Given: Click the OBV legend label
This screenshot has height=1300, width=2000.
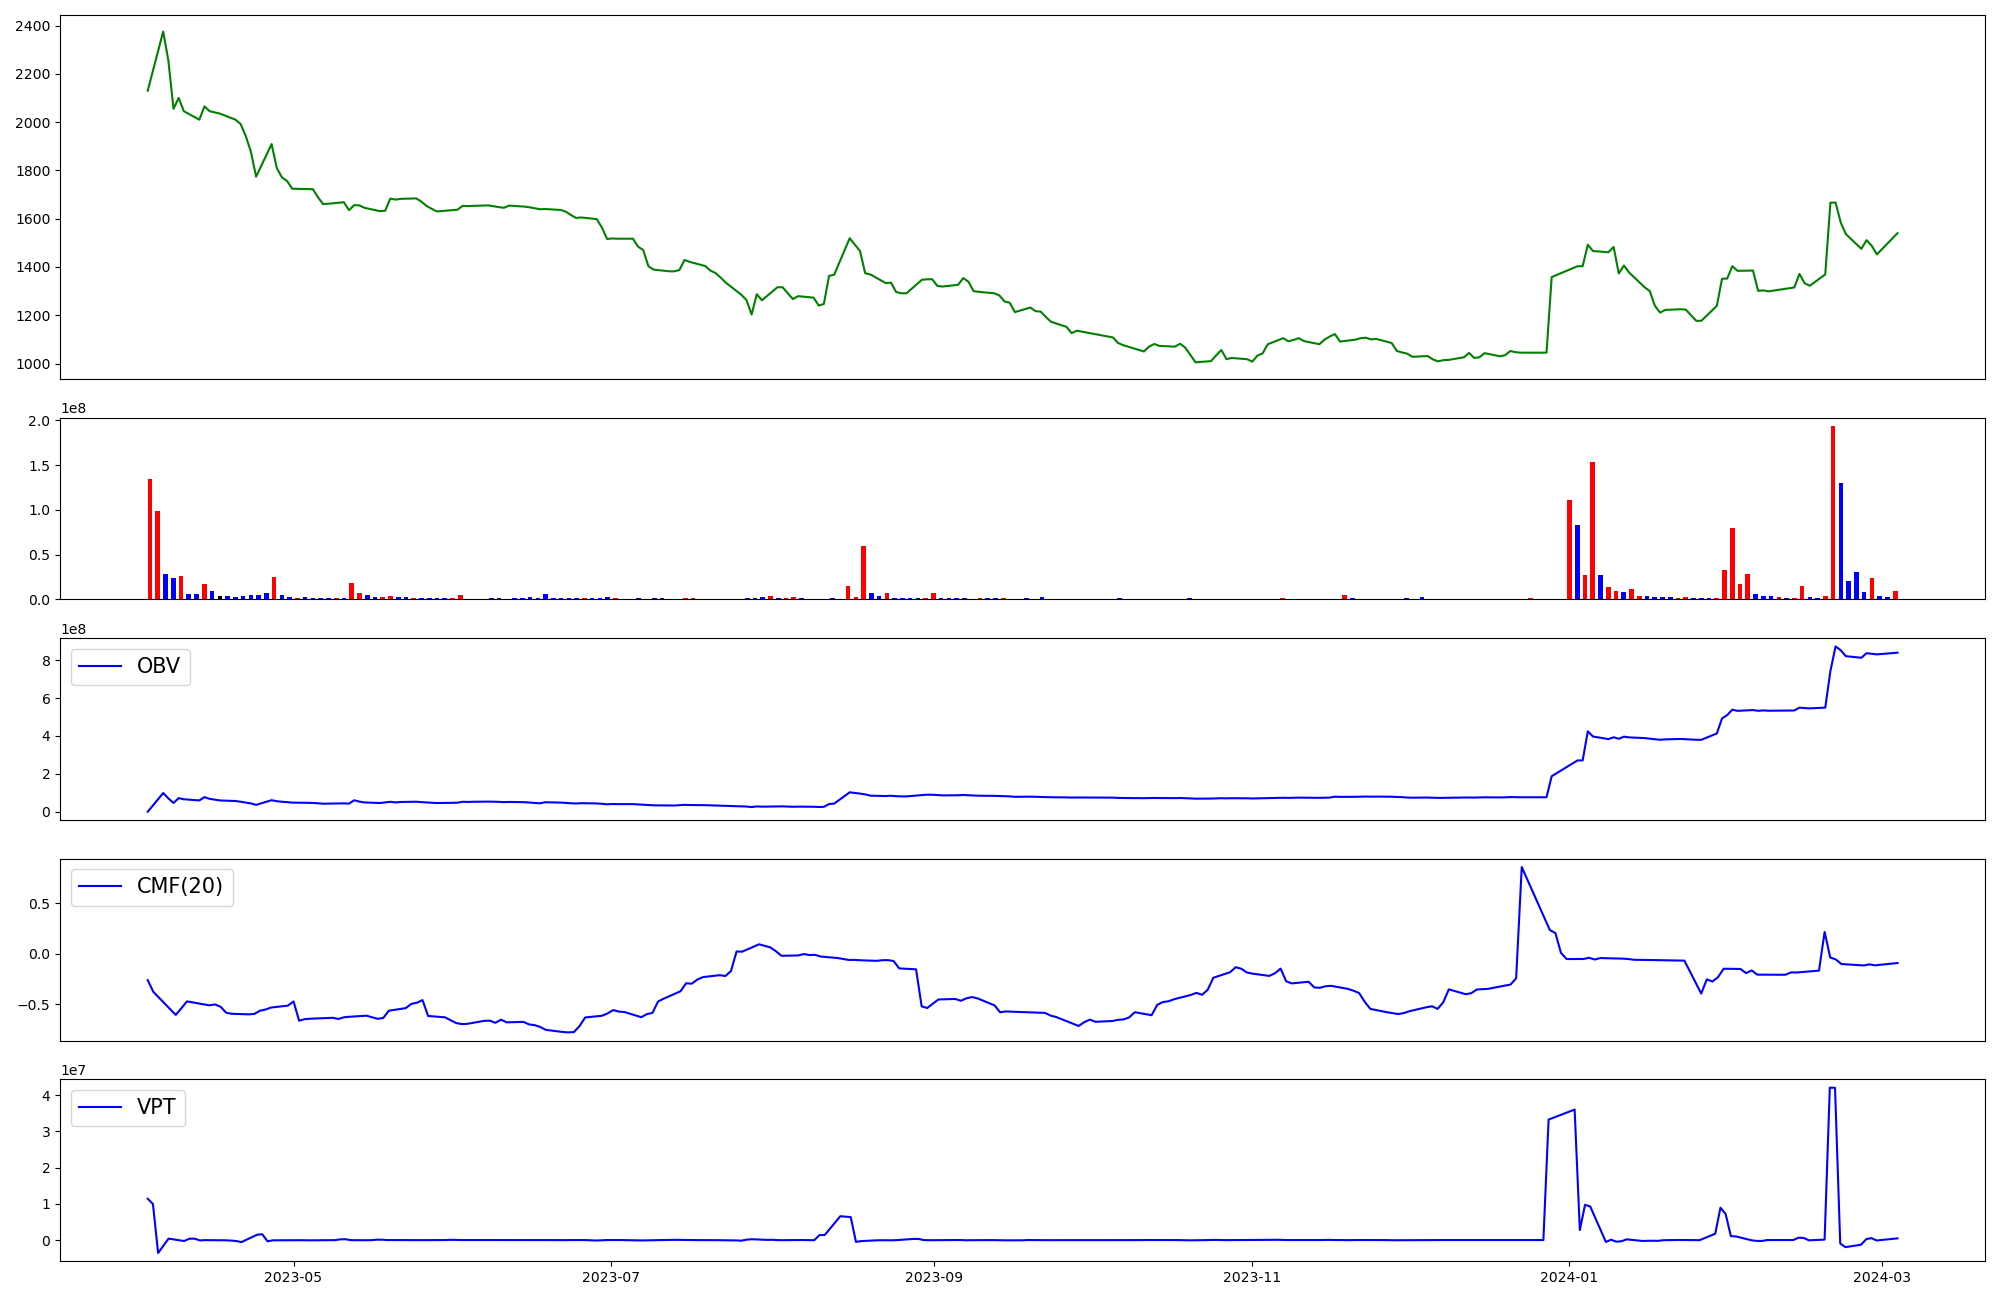Looking at the screenshot, I should [158, 666].
